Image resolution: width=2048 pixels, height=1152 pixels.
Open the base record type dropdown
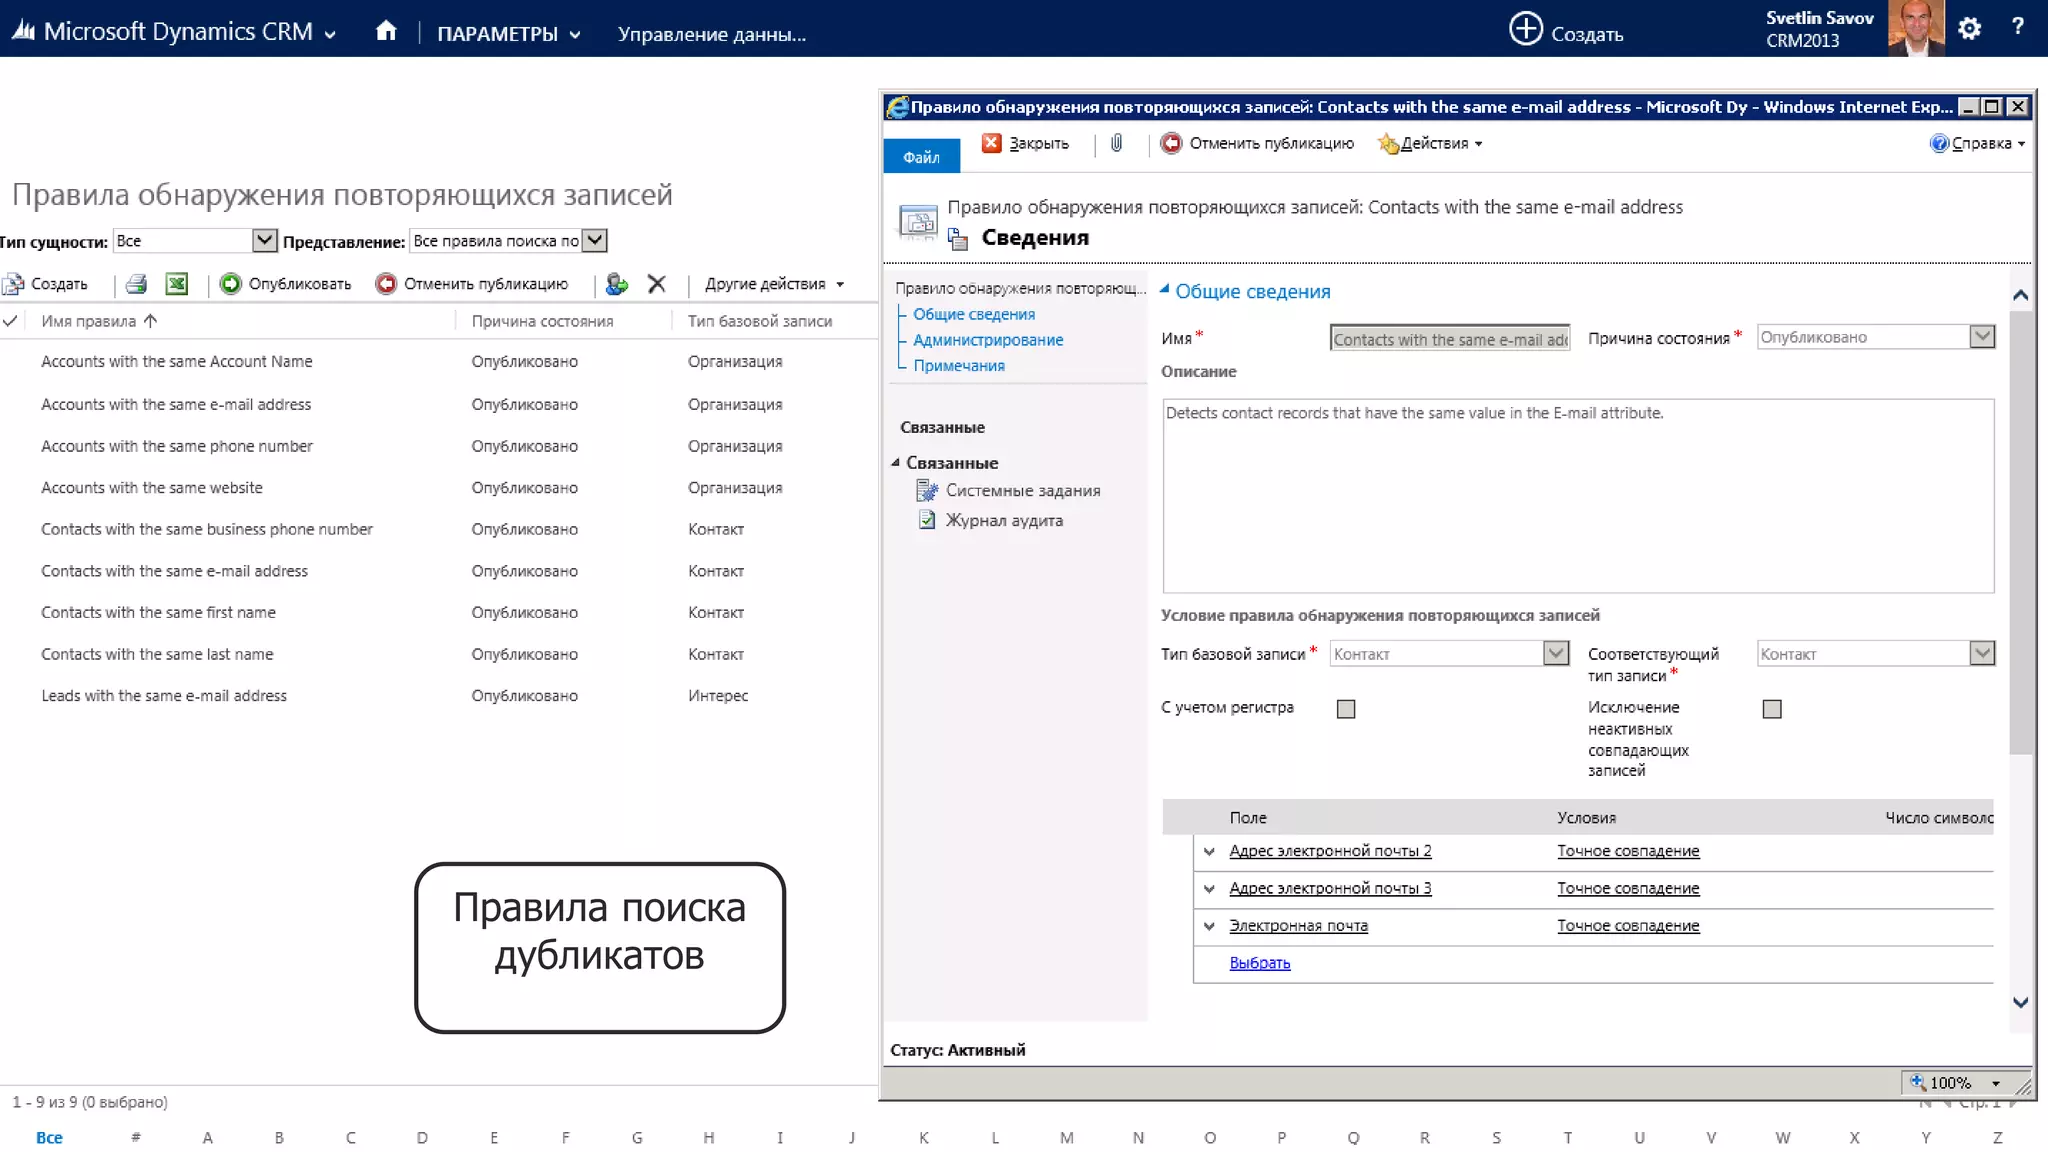pos(1556,653)
